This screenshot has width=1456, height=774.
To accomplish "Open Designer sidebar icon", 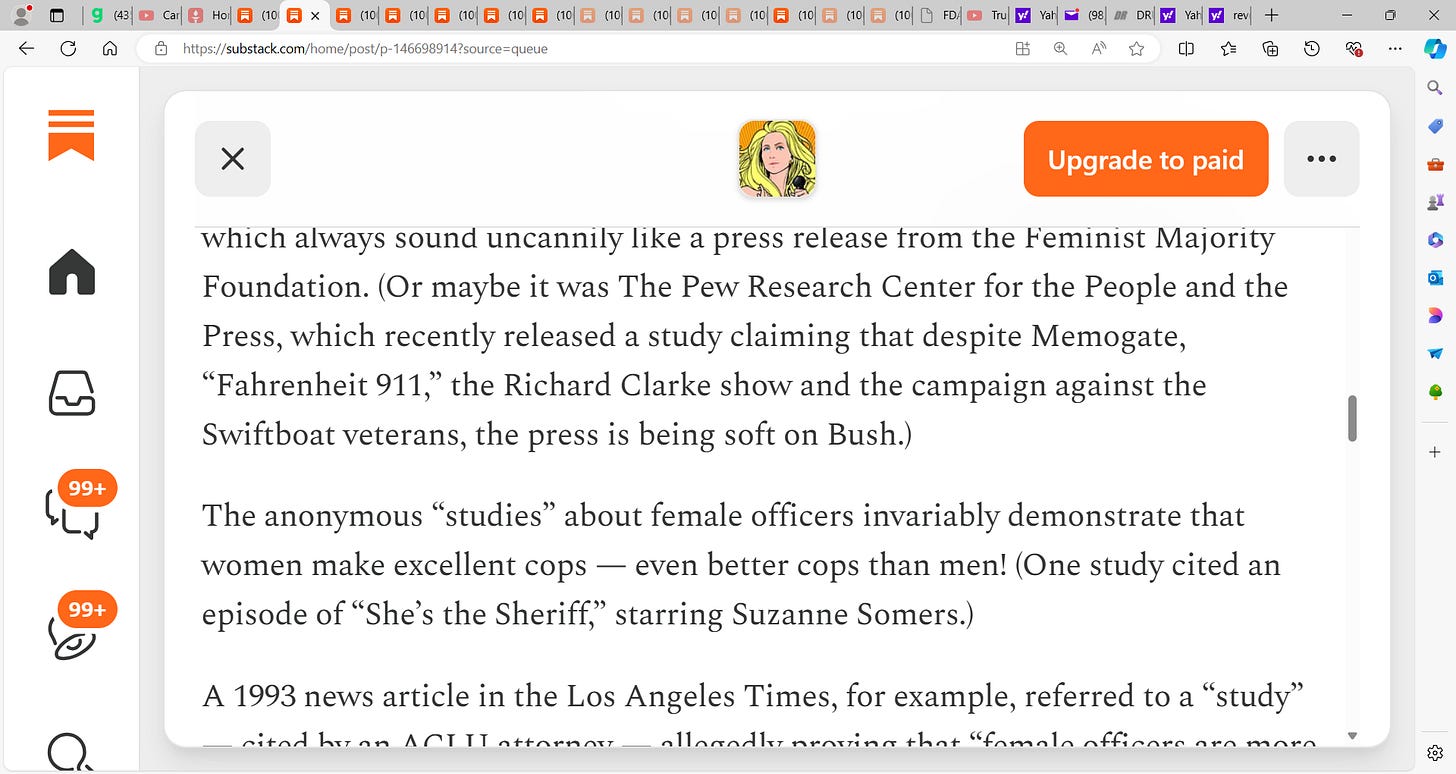I will tap(1435, 315).
